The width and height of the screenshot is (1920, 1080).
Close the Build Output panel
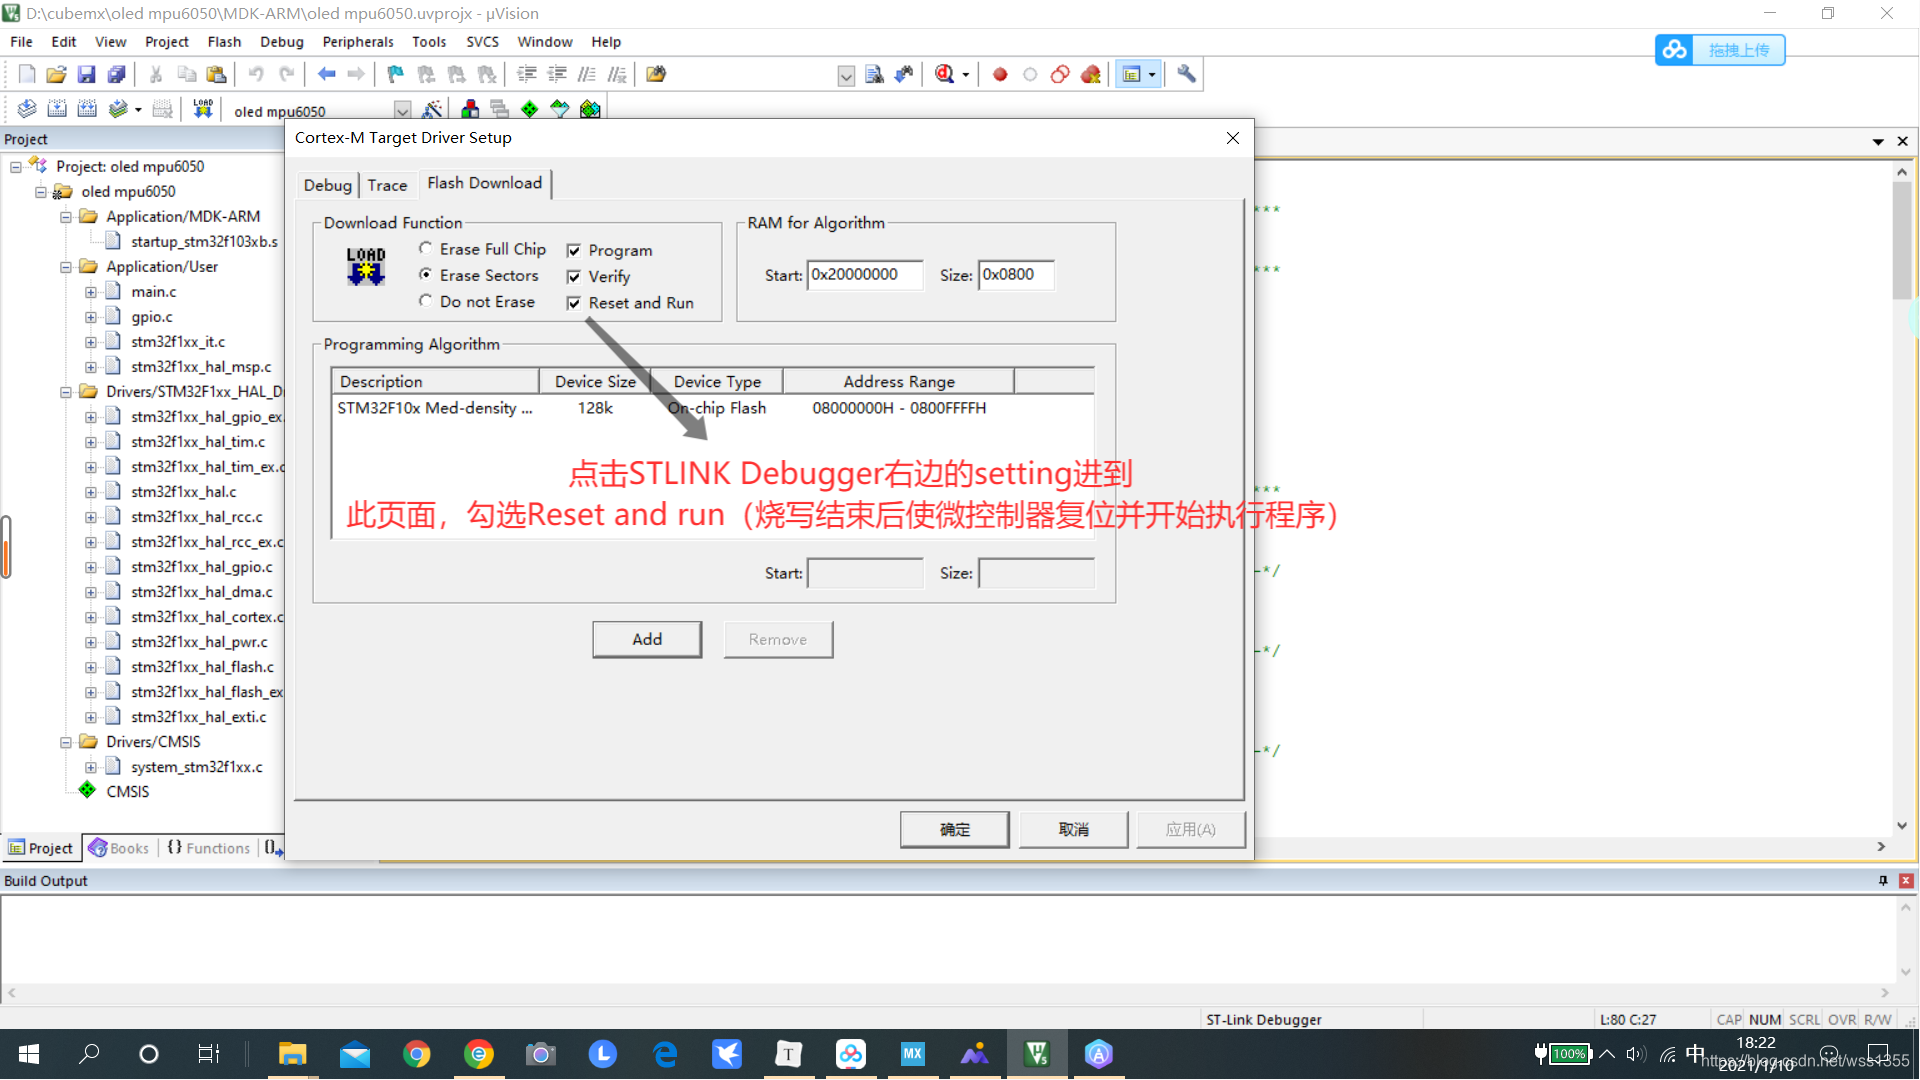click(x=1906, y=880)
